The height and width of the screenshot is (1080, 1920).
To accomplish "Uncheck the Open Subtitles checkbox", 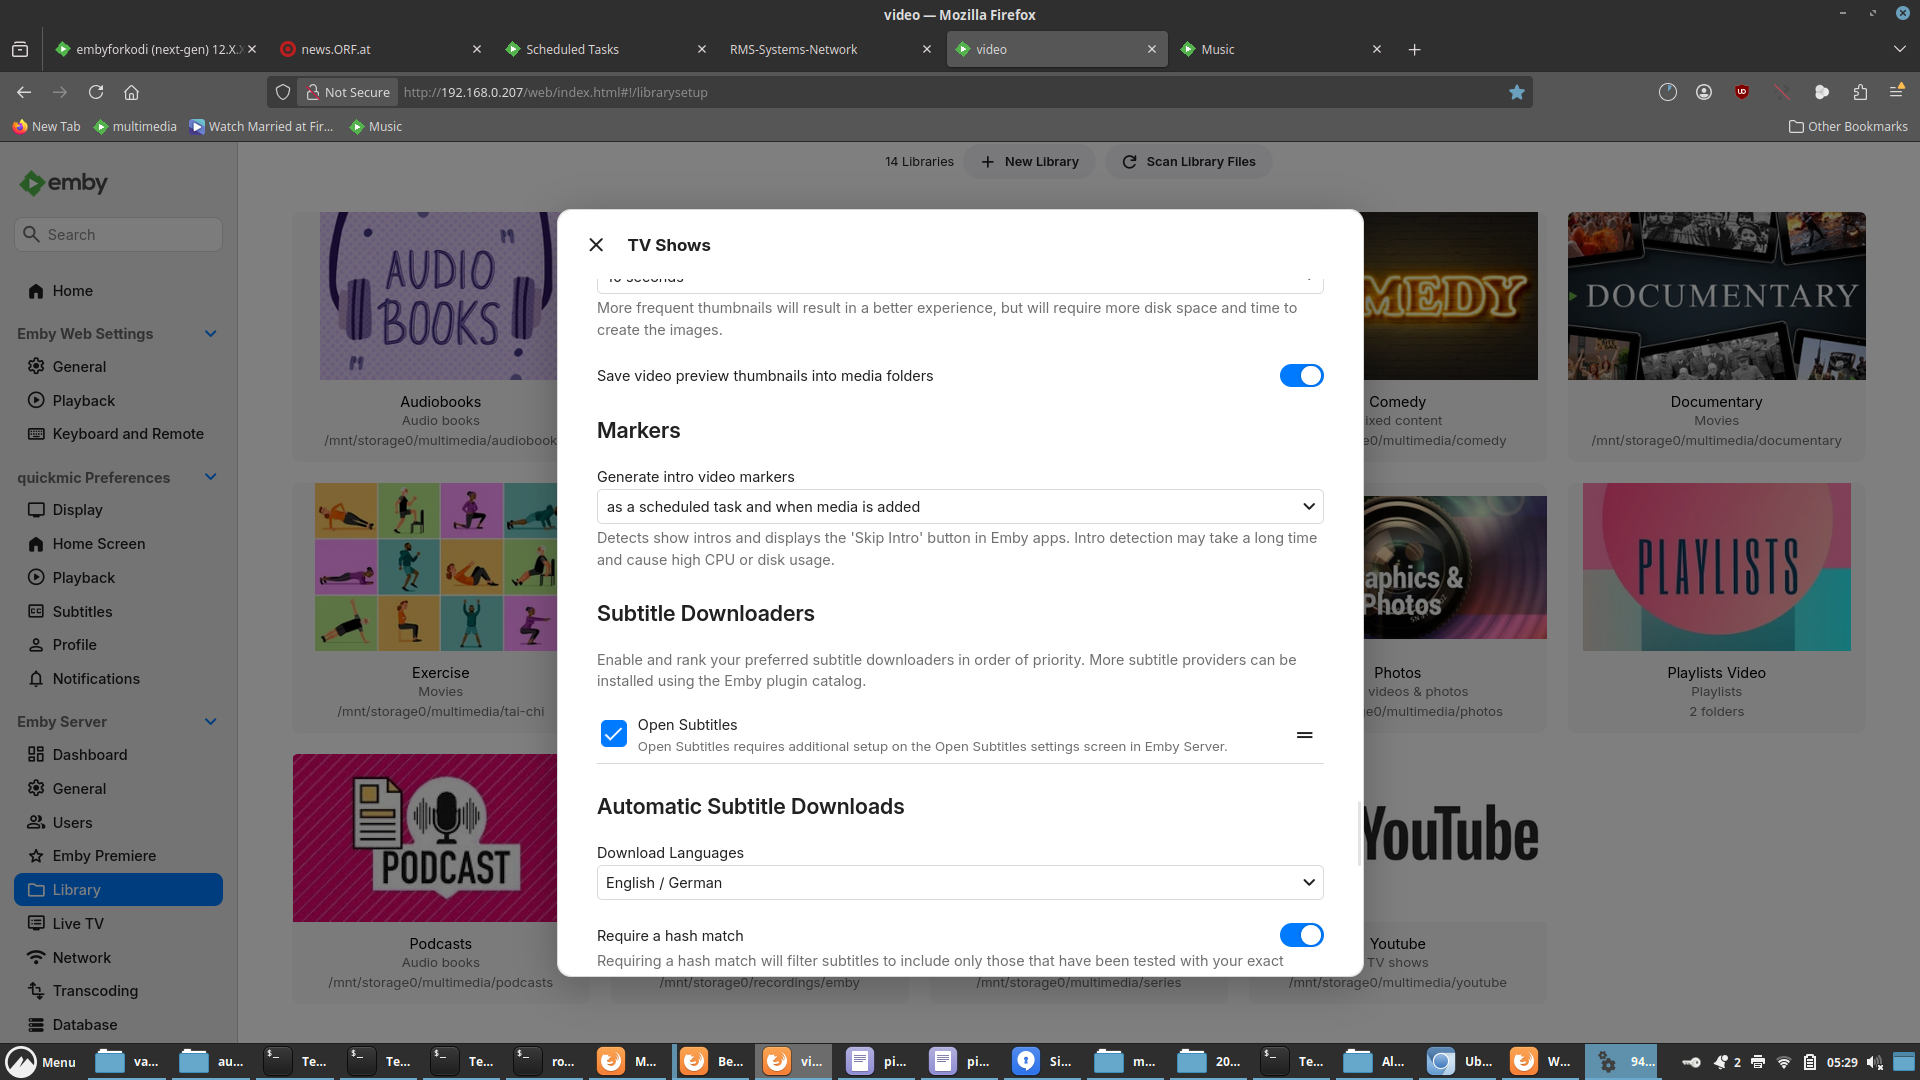I will [x=614, y=734].
